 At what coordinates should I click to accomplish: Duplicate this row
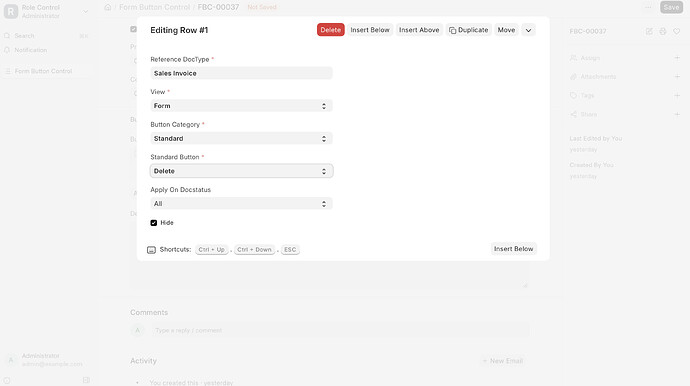click(468, 30)
